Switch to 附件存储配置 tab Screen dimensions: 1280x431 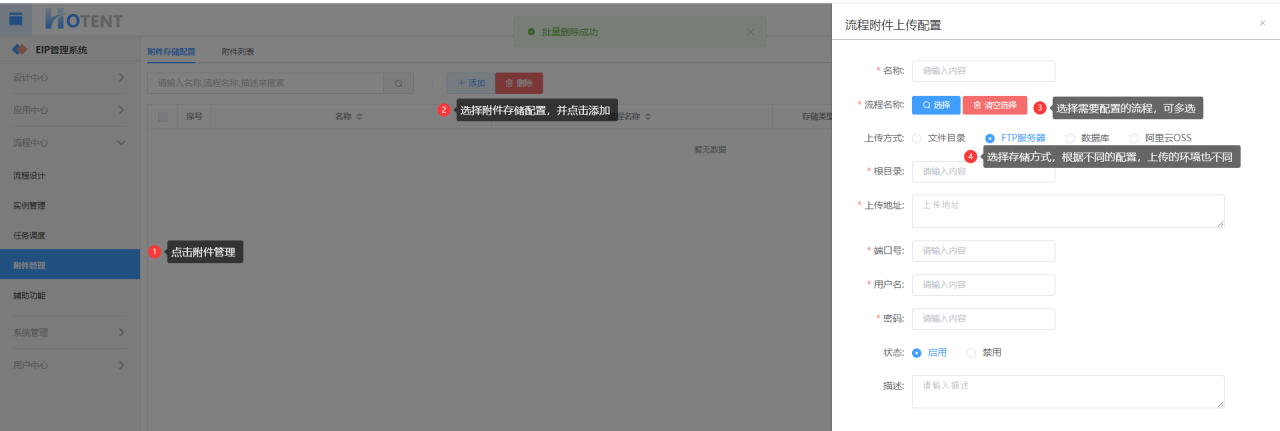pos(171,50)
